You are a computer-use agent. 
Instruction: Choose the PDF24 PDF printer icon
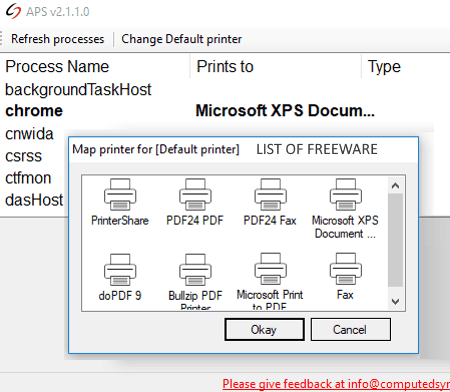195,195
